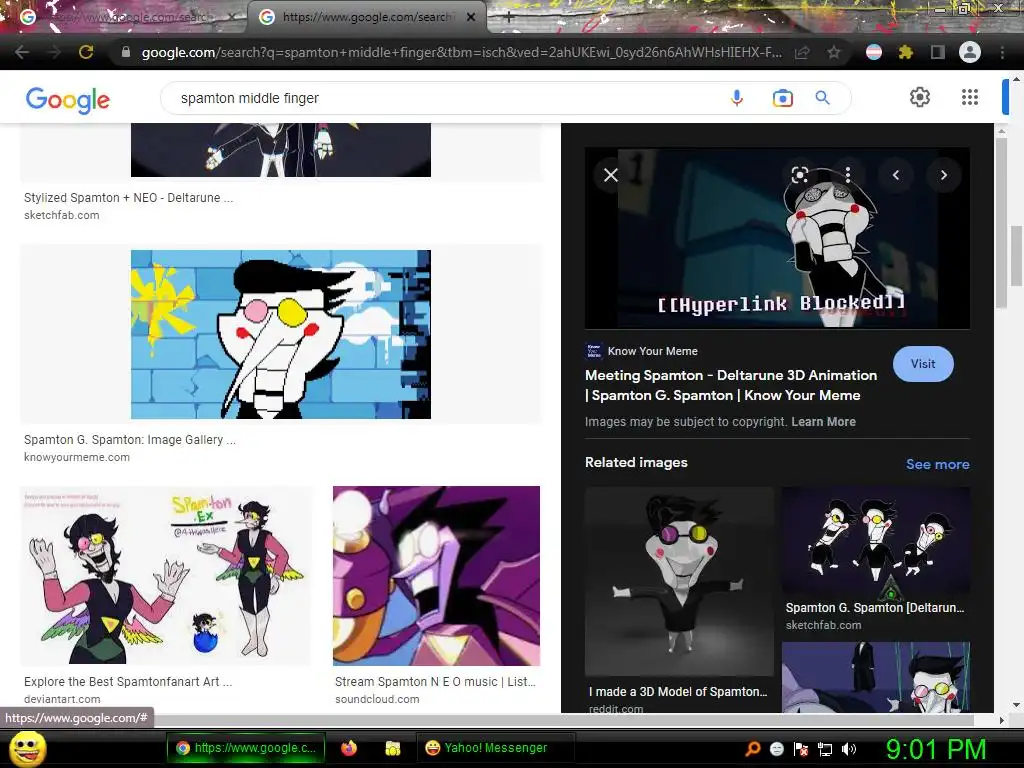This screenshot has height=768, width=1024.
Task: Click the horizontal scrollbar right arrow
Action: tap(1002, 720)
